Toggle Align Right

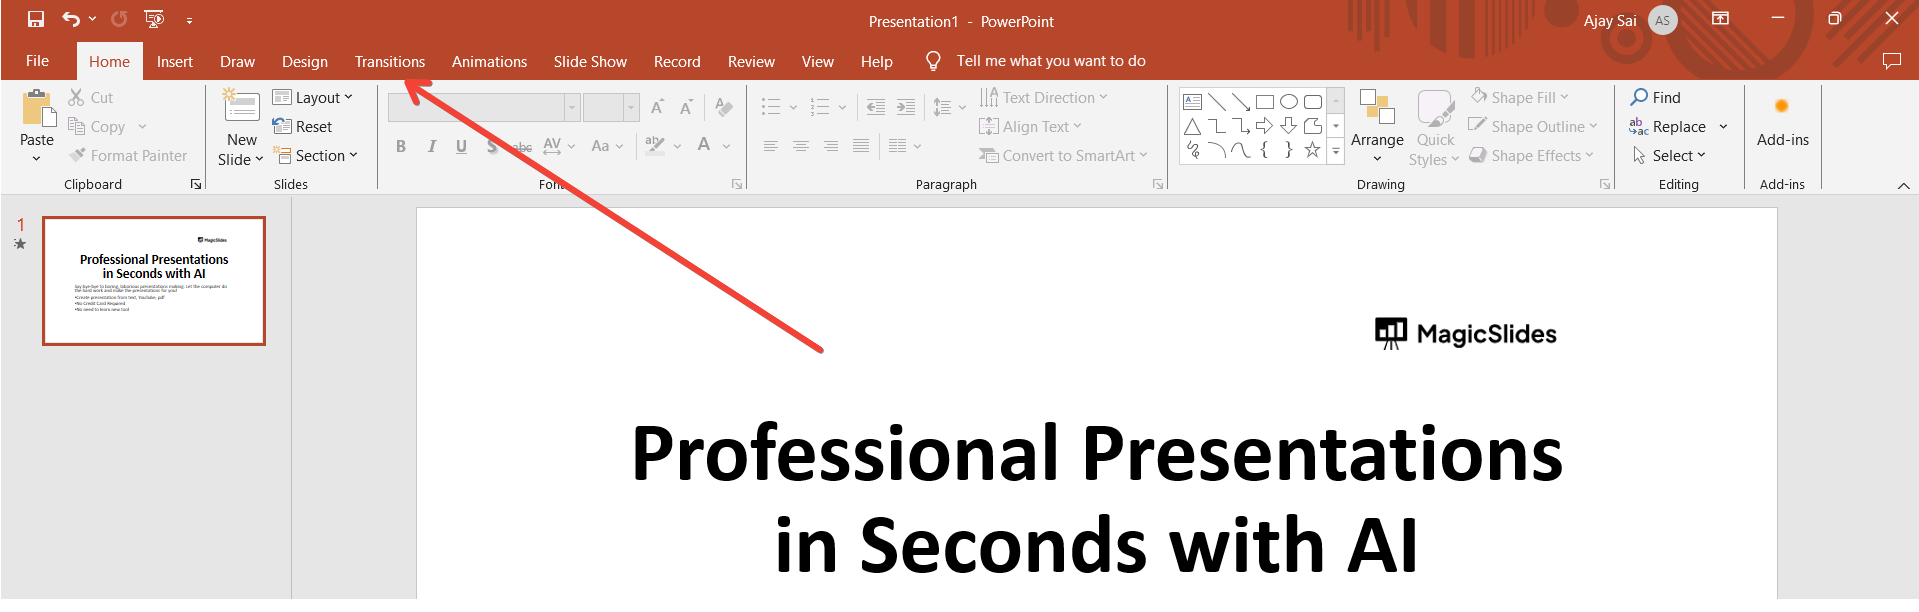click(x=831, y=146)
